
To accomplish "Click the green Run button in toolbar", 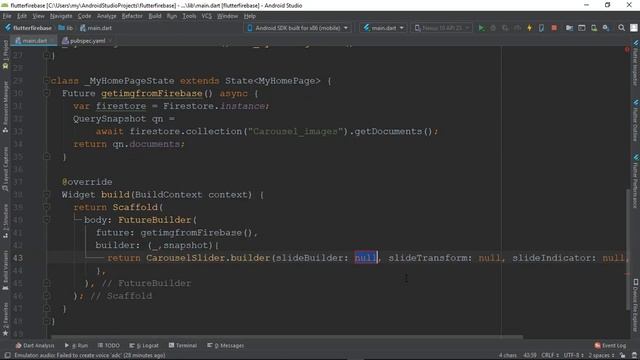I will click(x=481, y=28).
